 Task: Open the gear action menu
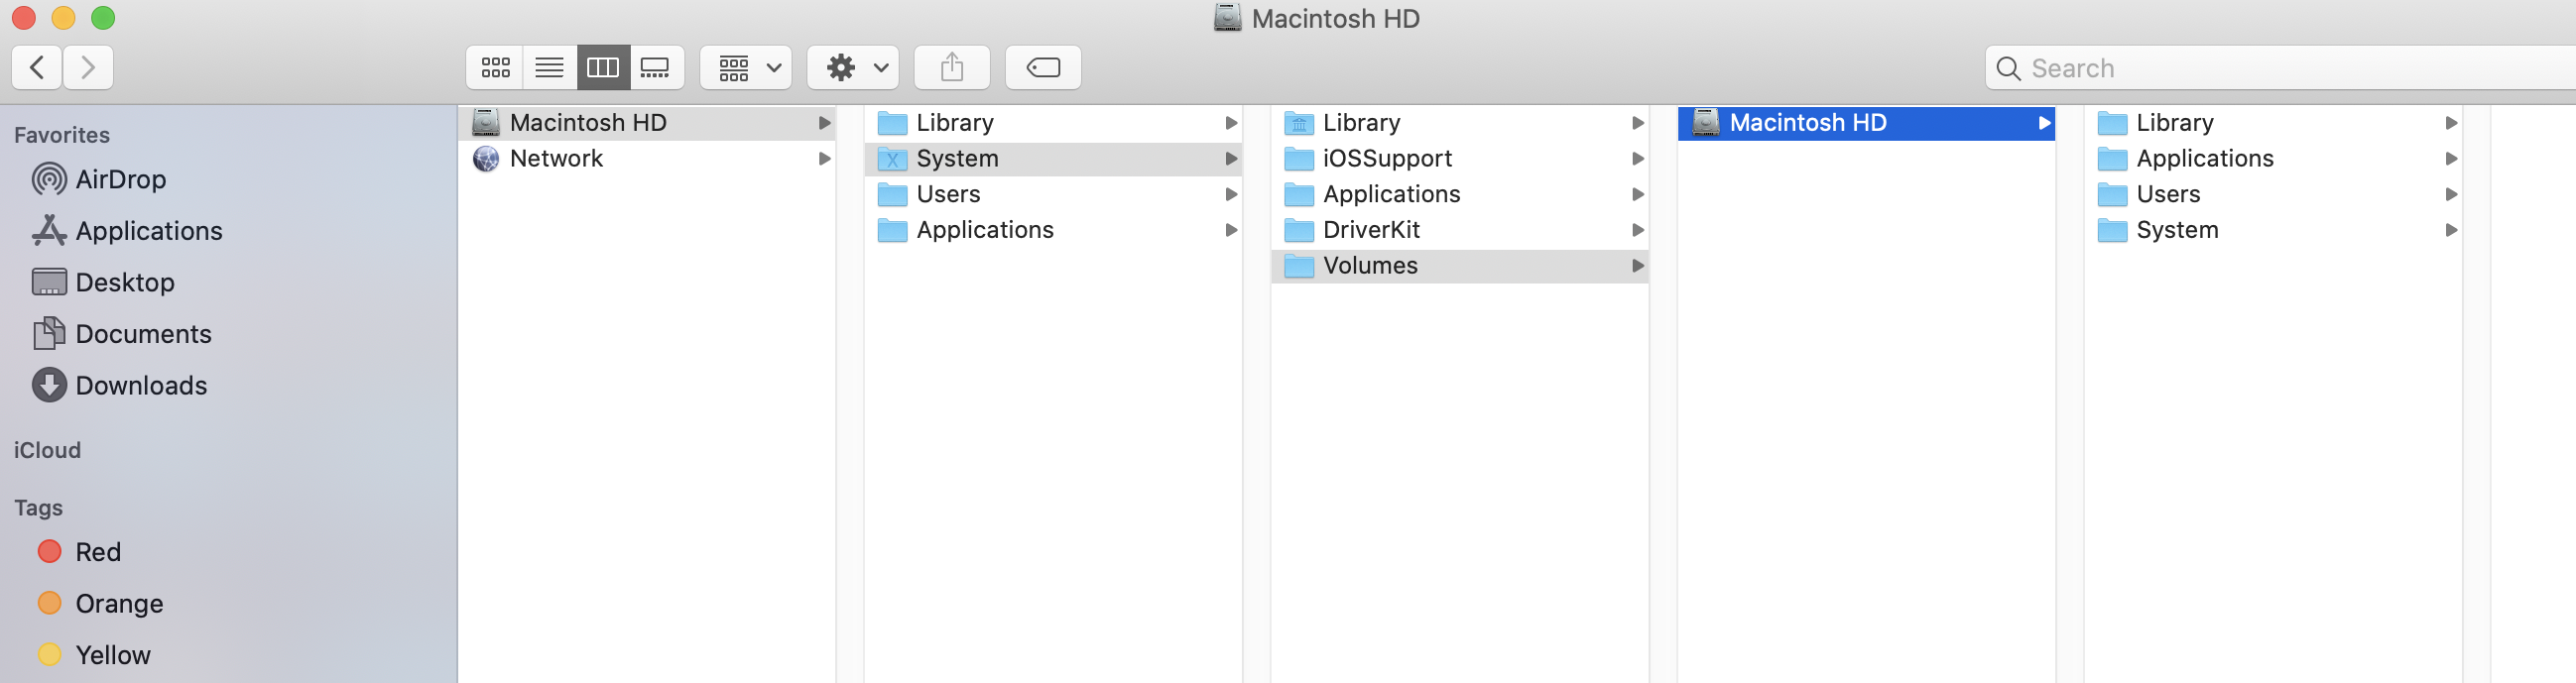tap(853, 67)
